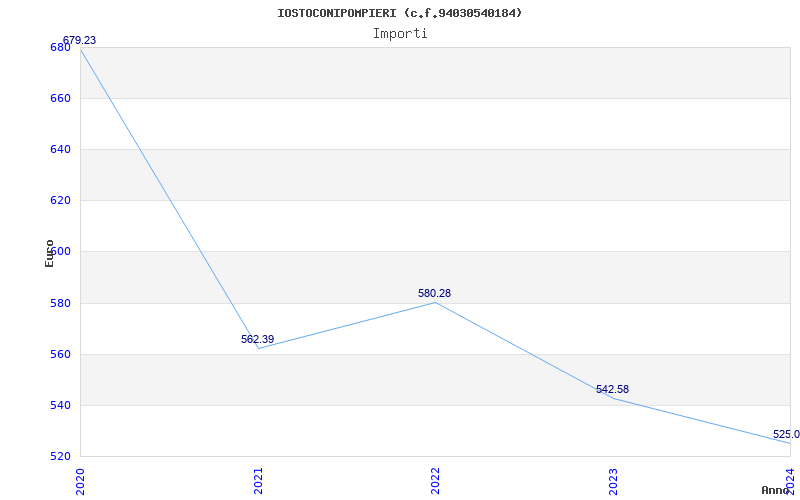The width and height of the screenshot is (800, 500).
Task: Select the 2022 year label on axis
Action: point(435,480)
